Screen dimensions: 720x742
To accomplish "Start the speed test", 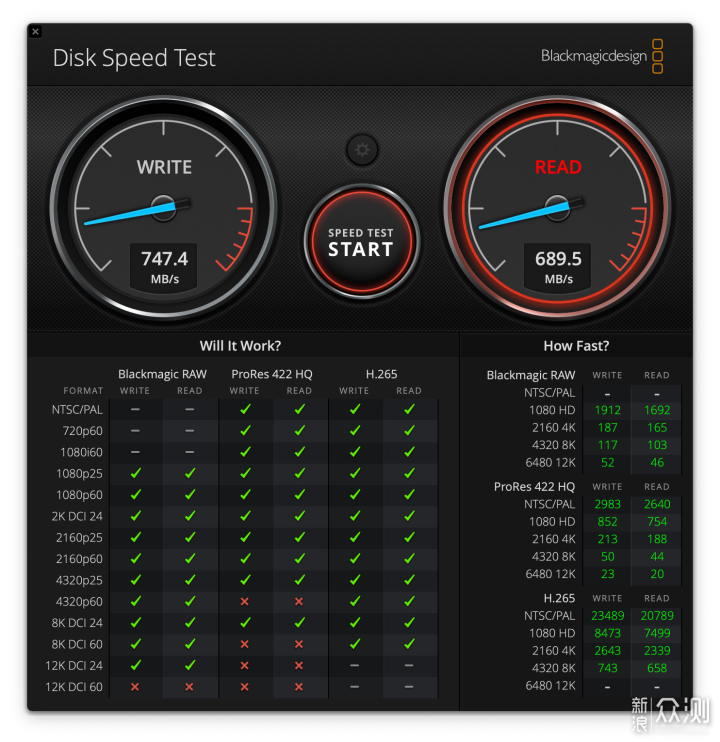I will click(x=361, y=241).
